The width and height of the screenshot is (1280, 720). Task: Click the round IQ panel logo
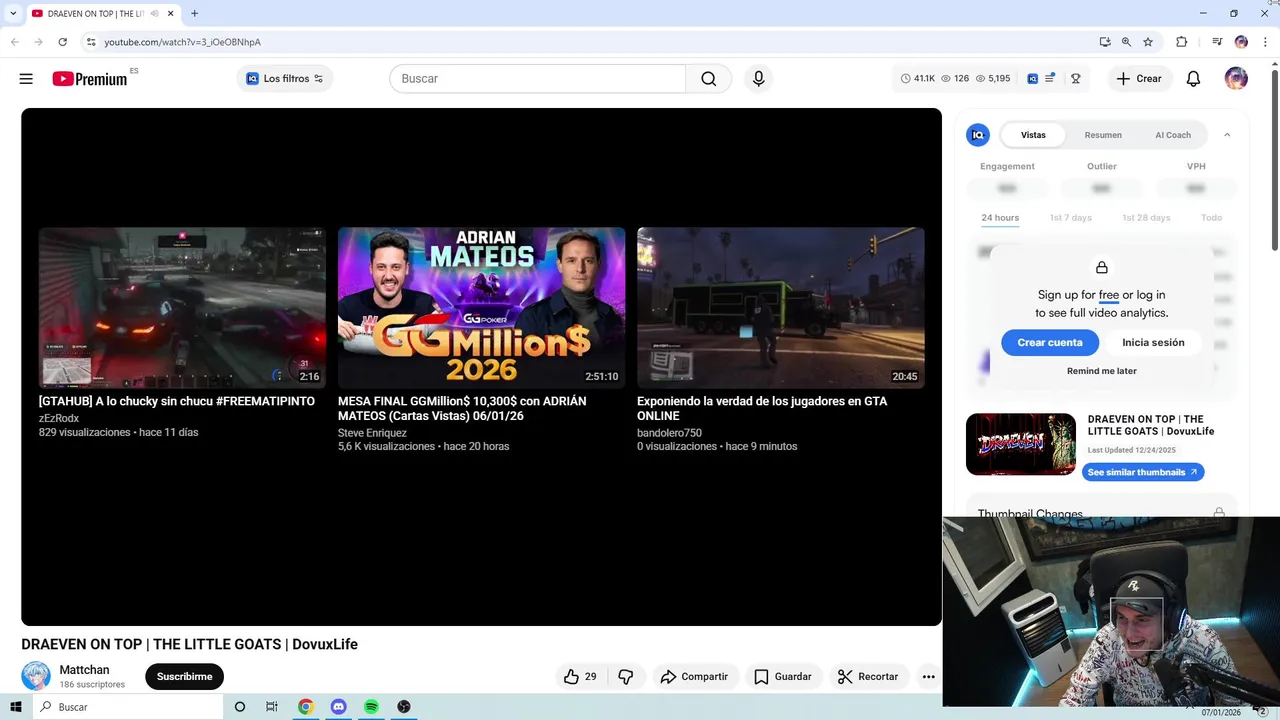pos(978,135)
